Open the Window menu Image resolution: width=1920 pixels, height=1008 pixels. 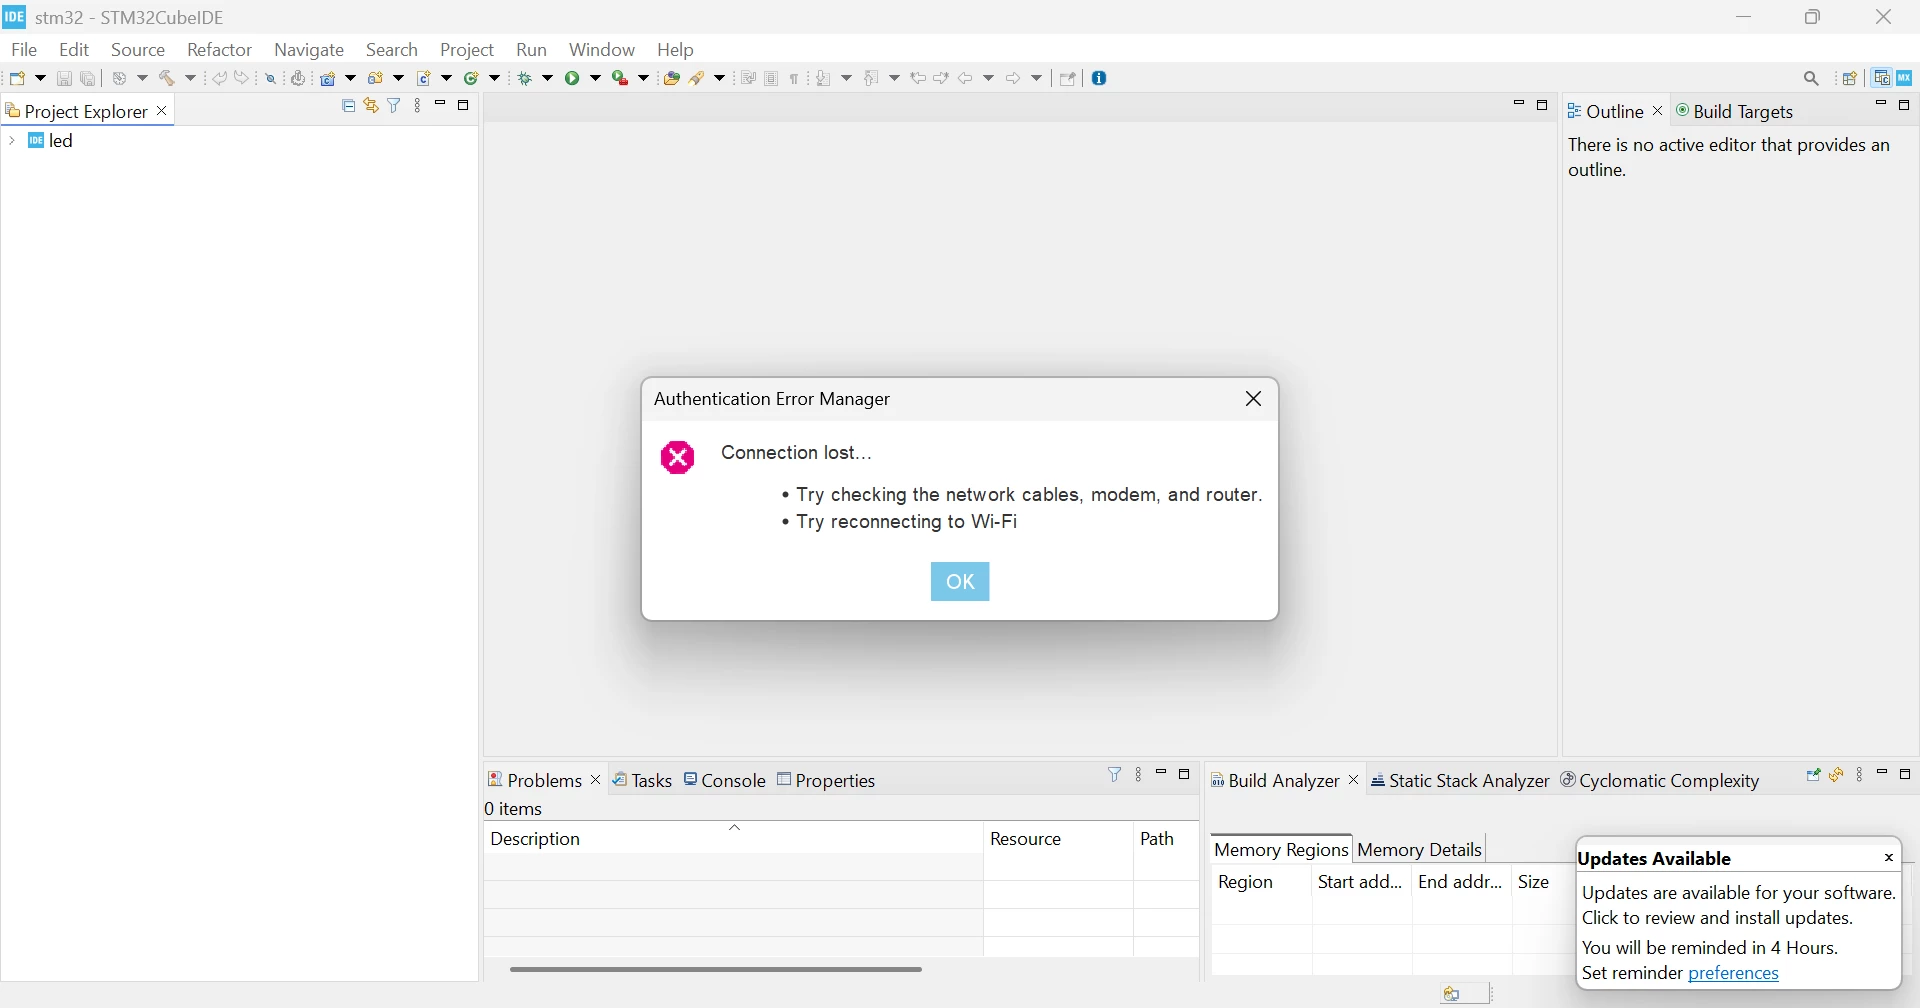click(602, 49)
